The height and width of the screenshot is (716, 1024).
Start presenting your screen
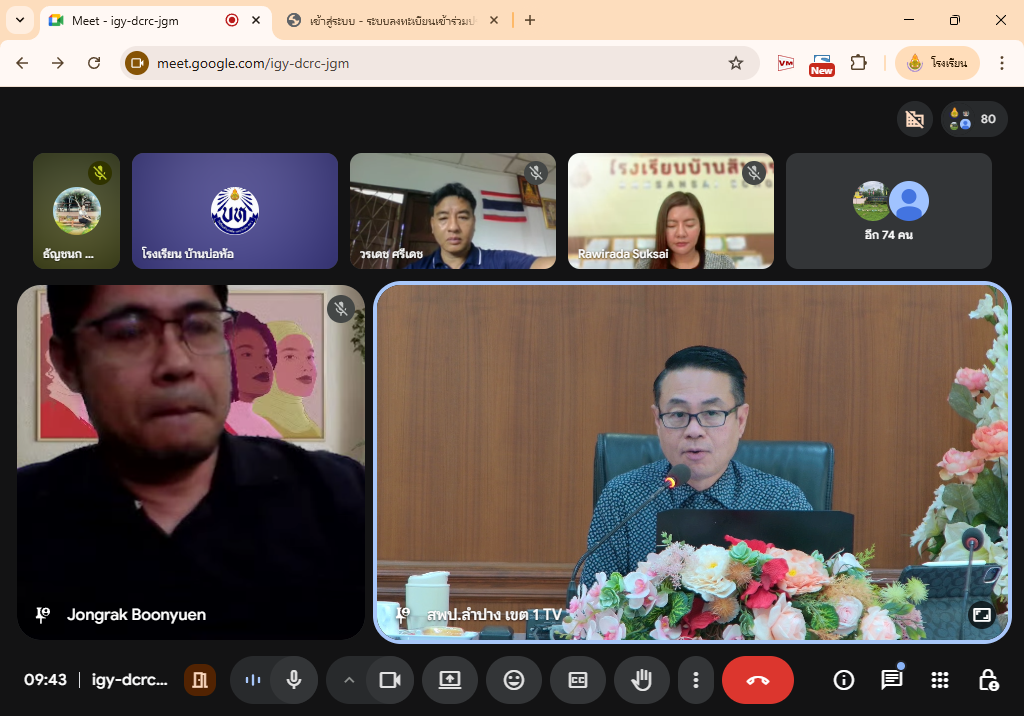point(449,680)
